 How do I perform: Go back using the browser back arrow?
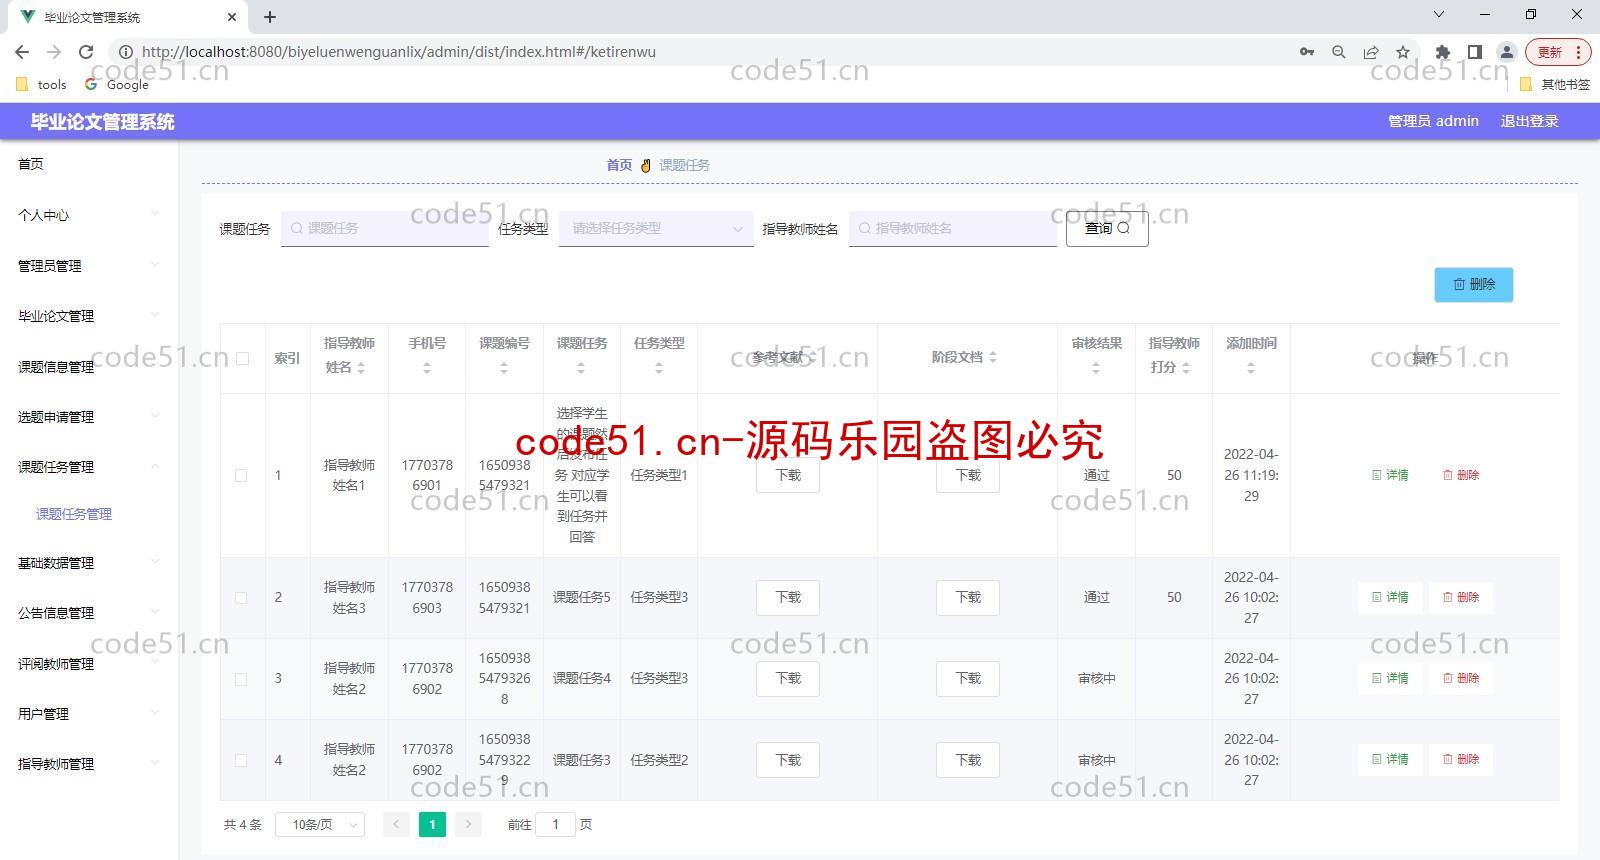pyautogui.click(x=22, y=52)
